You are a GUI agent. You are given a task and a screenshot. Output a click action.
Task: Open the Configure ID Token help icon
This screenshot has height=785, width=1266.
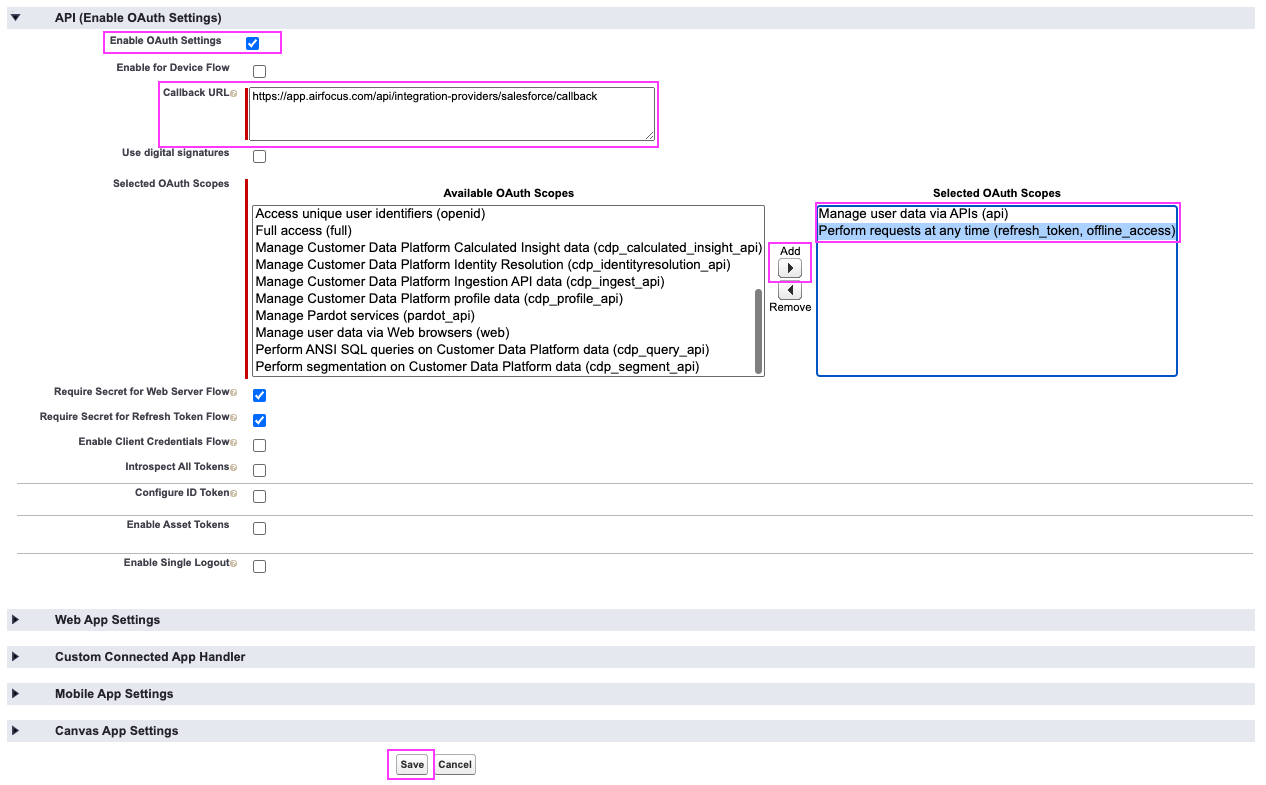[233, 491]
